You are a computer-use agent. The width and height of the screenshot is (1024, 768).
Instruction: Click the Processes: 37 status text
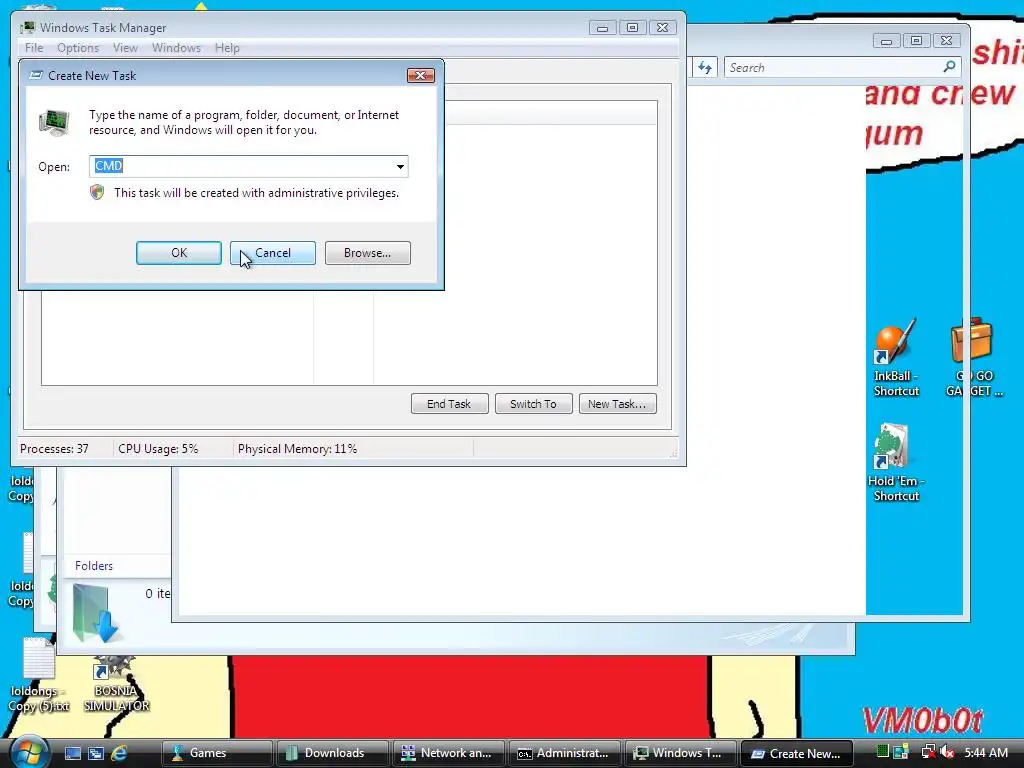coord(54,449)
